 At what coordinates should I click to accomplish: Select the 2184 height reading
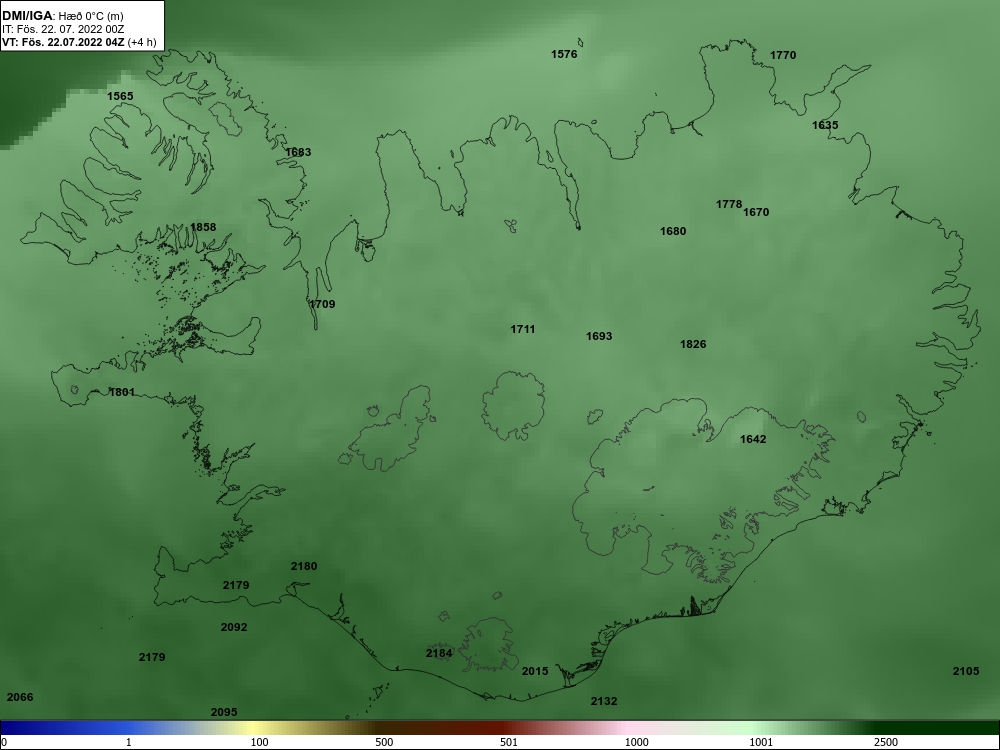(x=439, y=653)
